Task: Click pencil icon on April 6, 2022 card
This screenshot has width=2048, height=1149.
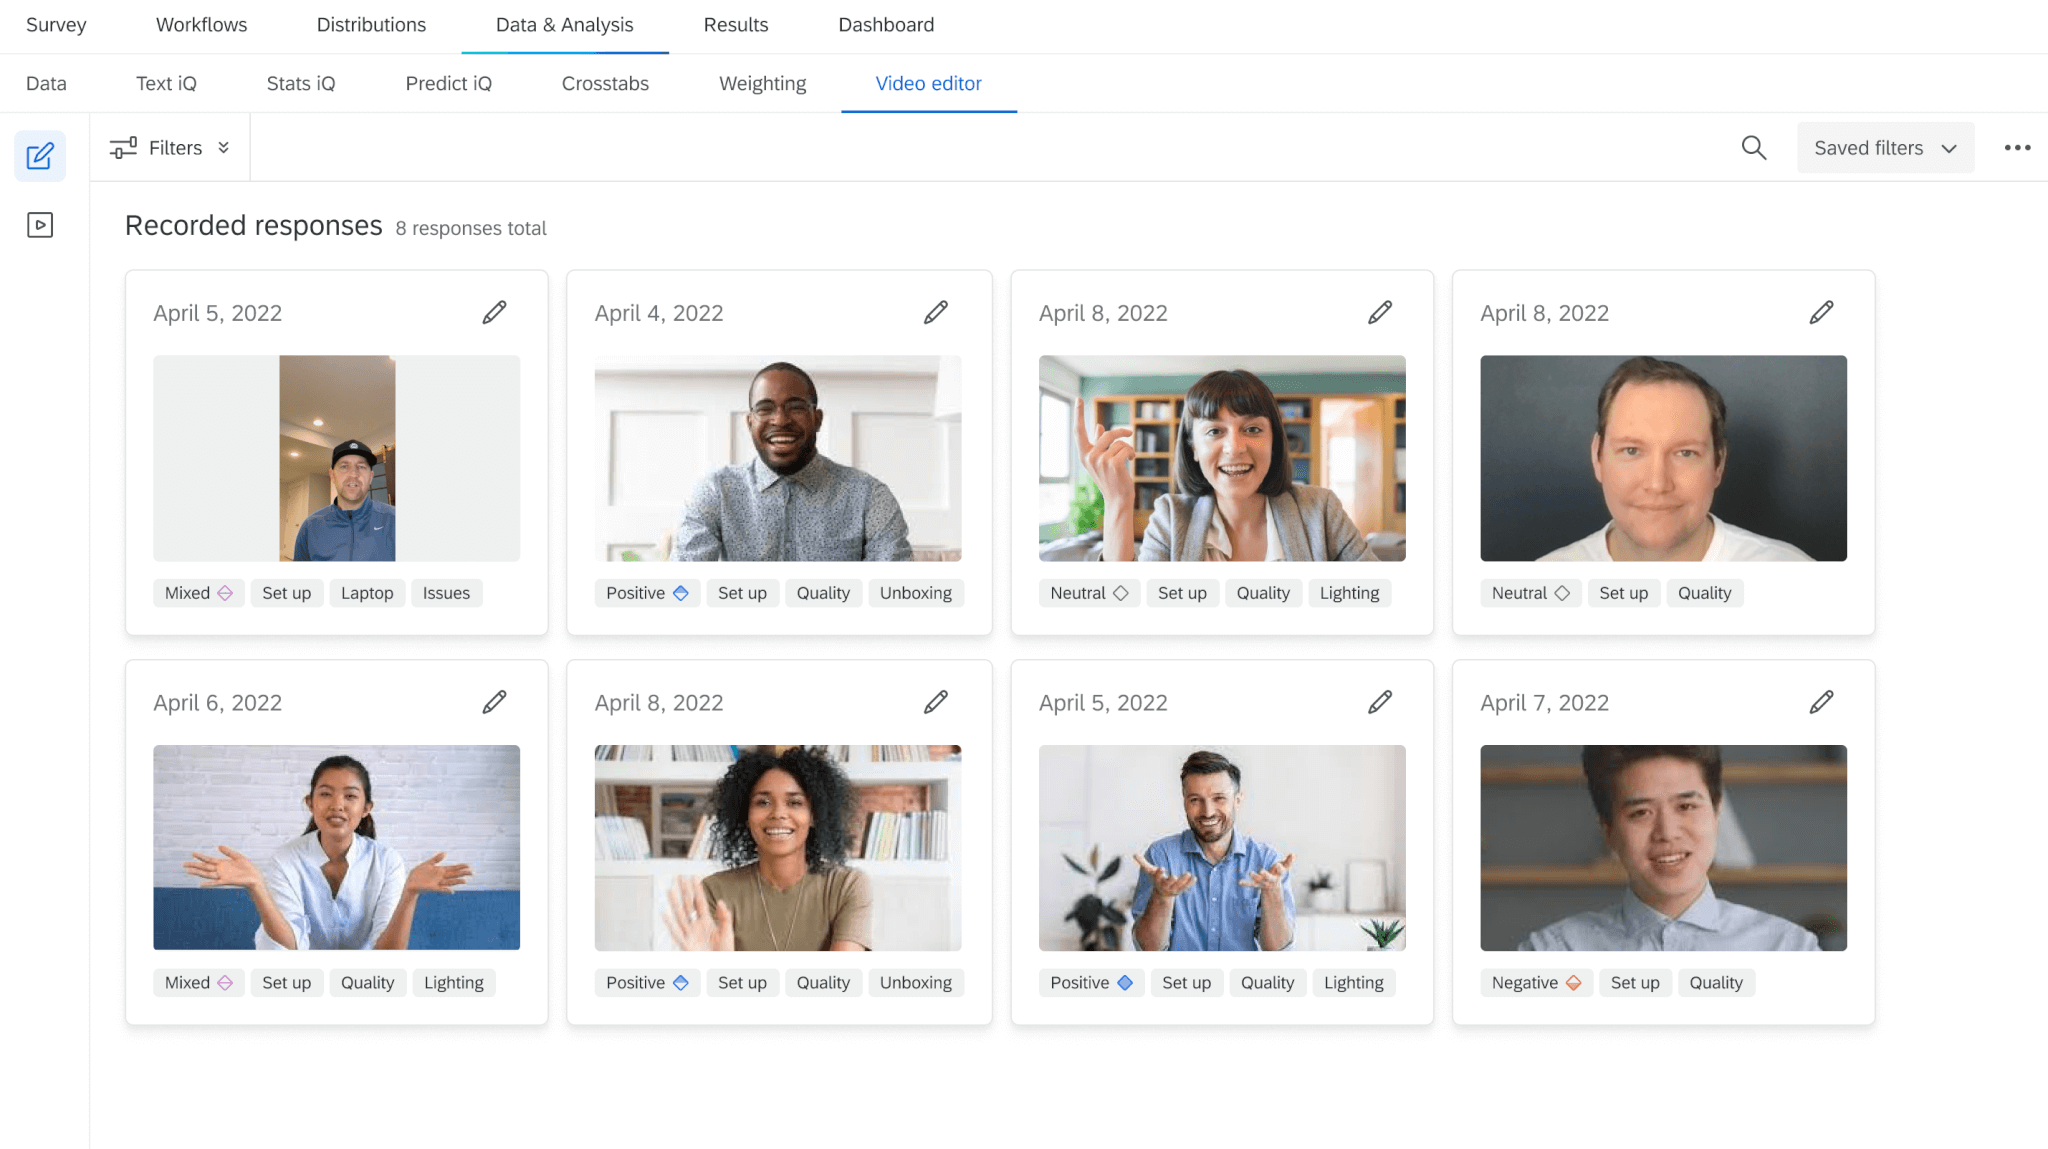Action: click(x=494, y=702)
